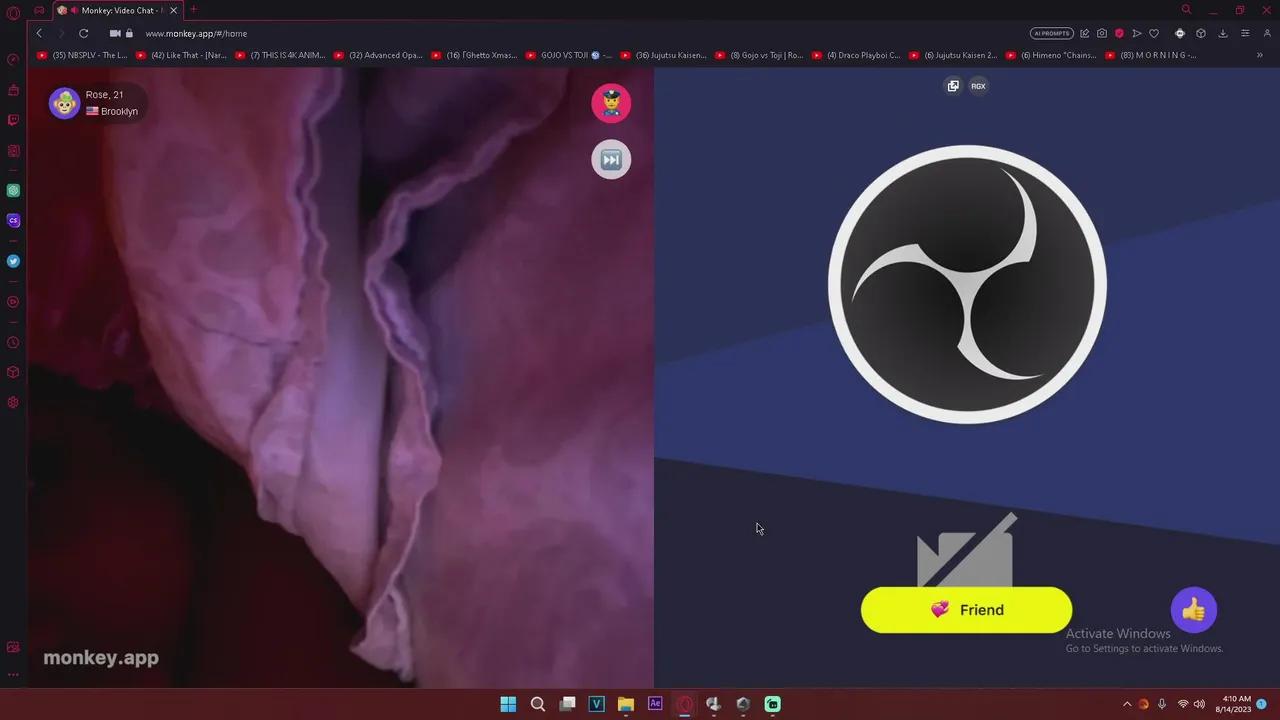Click the snapshot camera icon in toolbar
1280x720 pixels.
click(x=1102, y=33)
